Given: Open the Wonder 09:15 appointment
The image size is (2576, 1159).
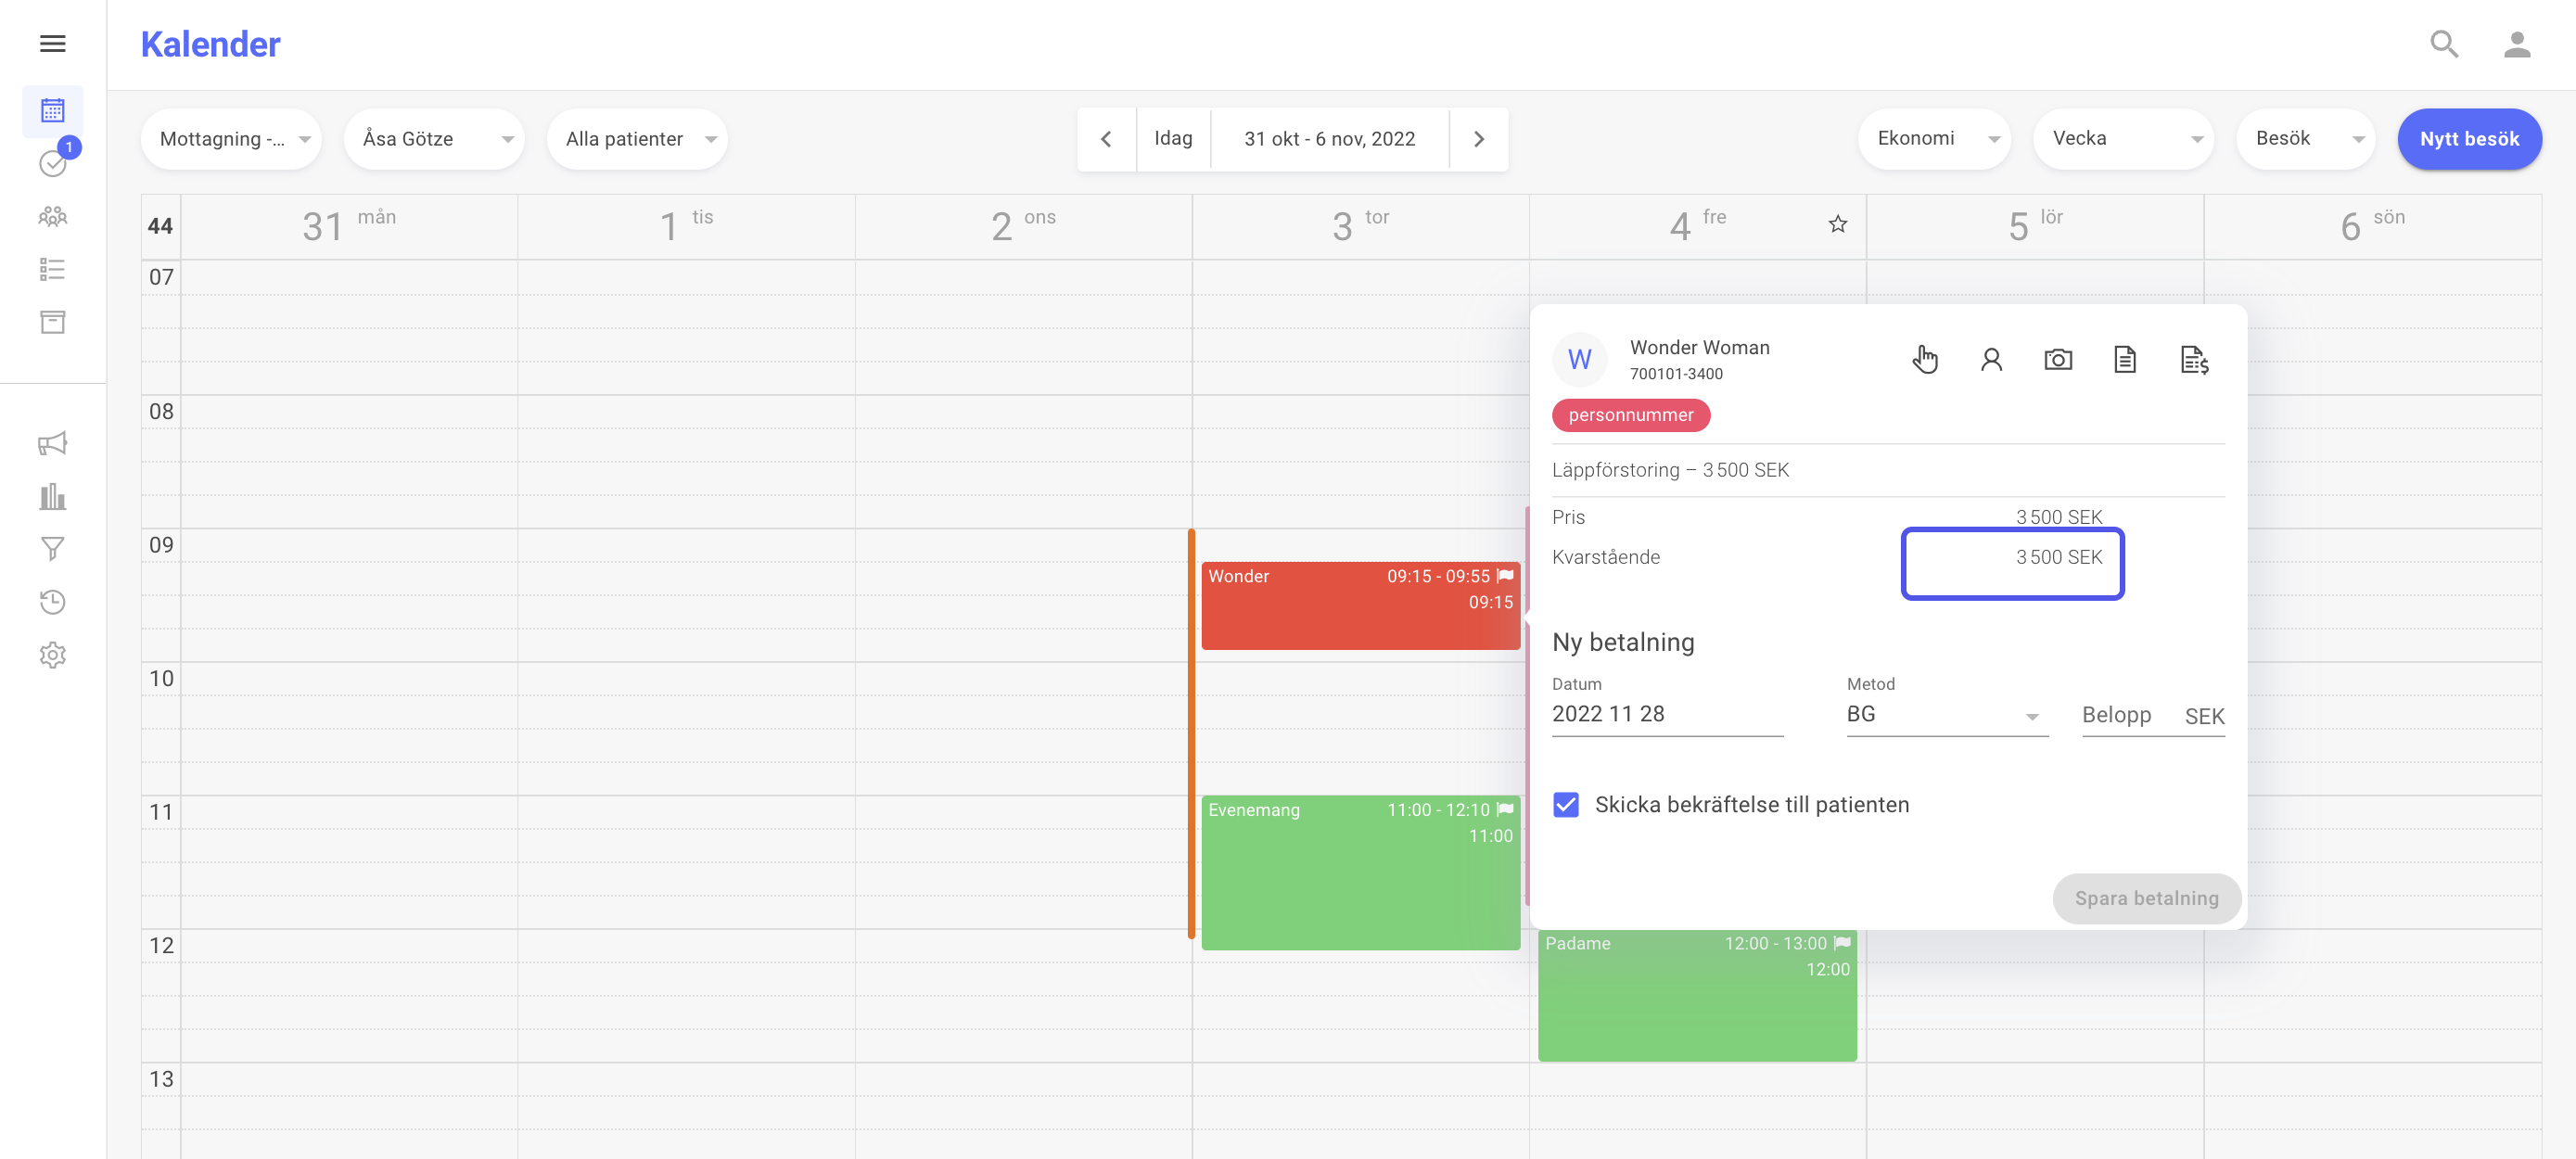Looking at the screenshot, I should (1360, 605).
